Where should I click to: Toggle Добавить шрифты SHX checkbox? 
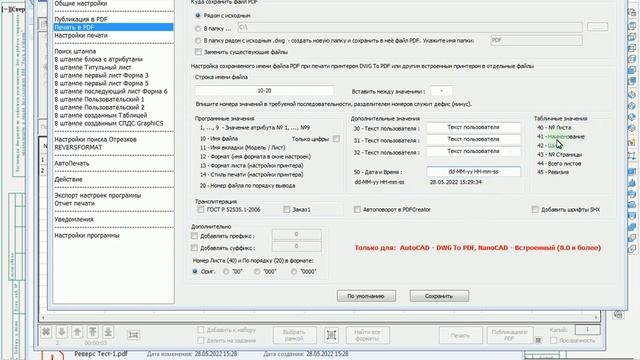coord(535,209)
